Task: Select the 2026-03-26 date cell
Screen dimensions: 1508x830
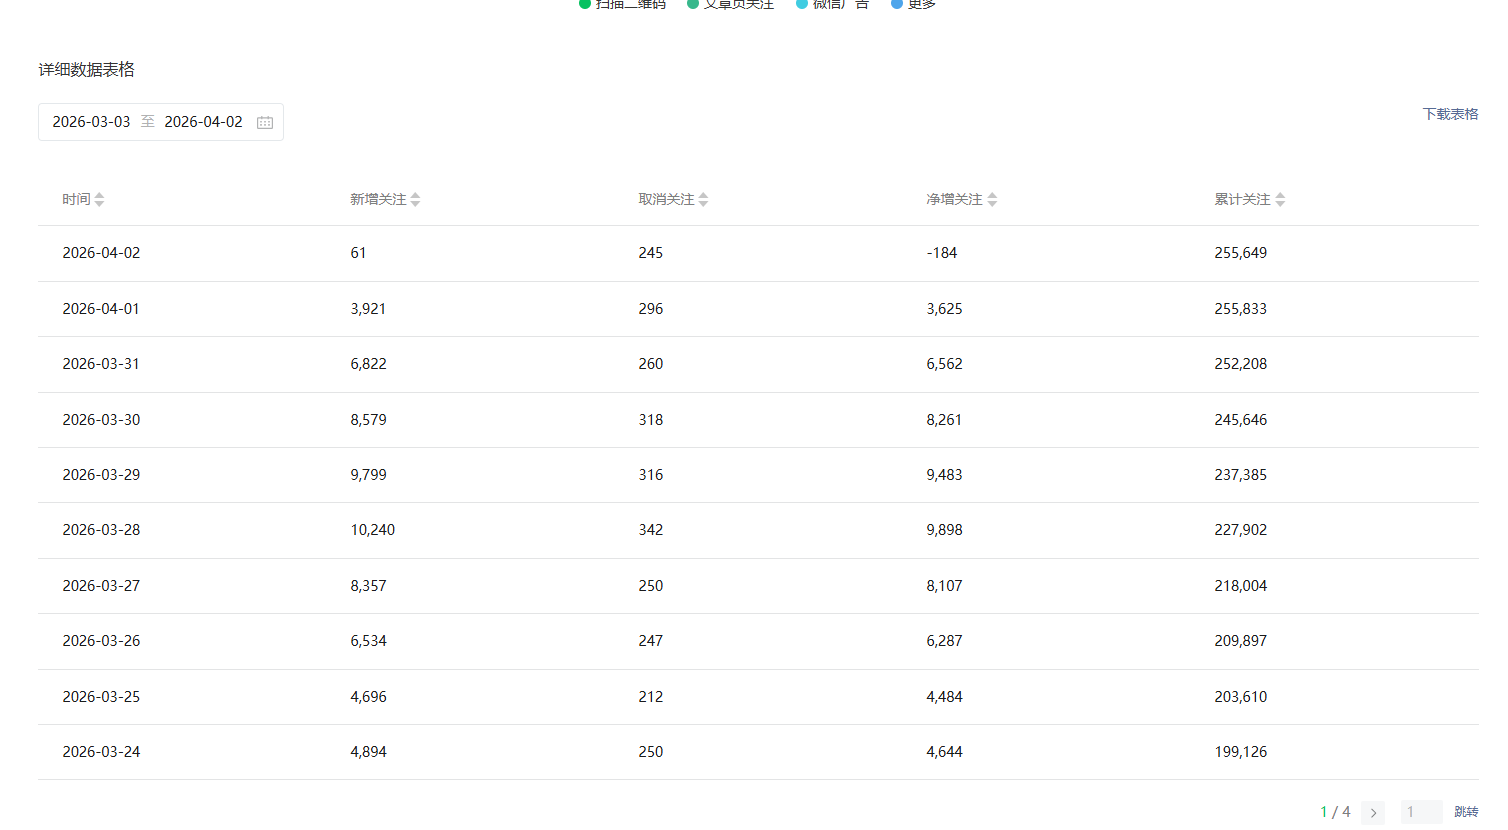Action: pyautogui.click(x=101, y=641)
